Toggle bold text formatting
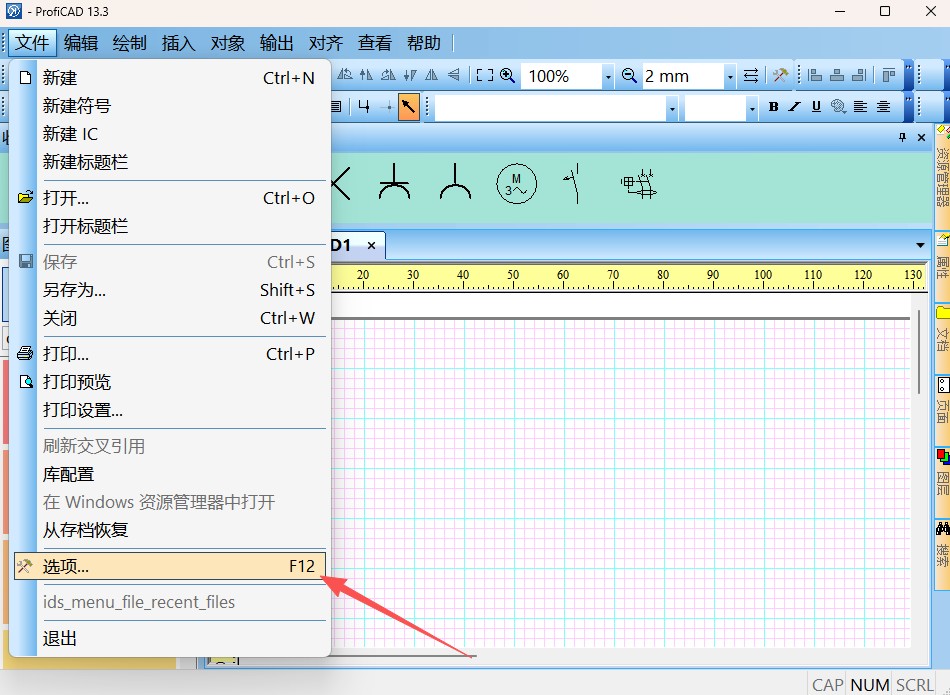 pyautogui.click(x=773, y=107)
